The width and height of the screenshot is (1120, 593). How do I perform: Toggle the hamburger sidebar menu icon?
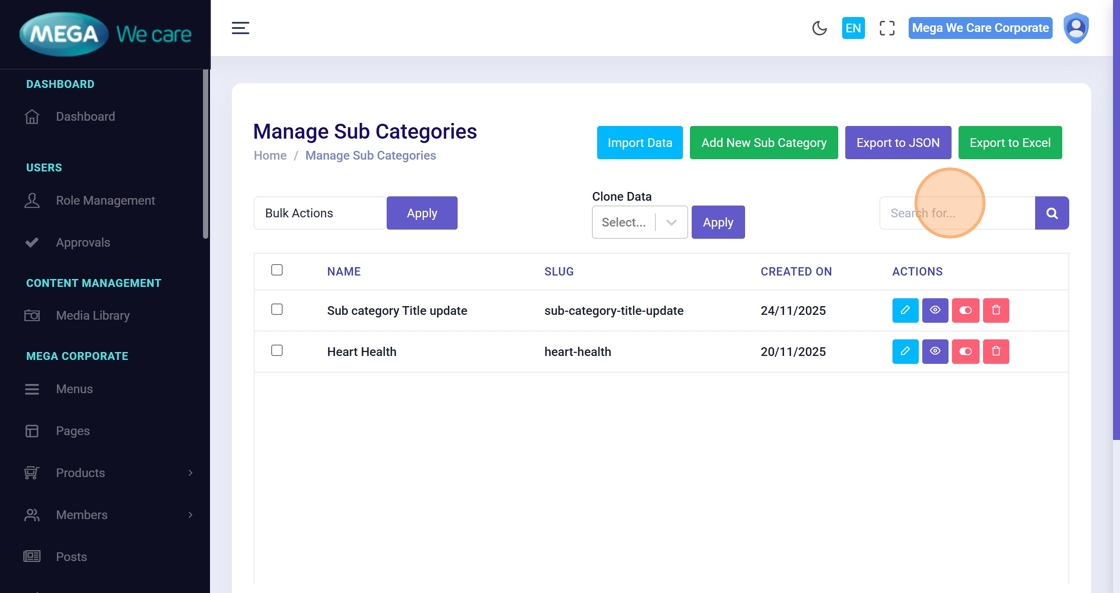click(240, 28)
